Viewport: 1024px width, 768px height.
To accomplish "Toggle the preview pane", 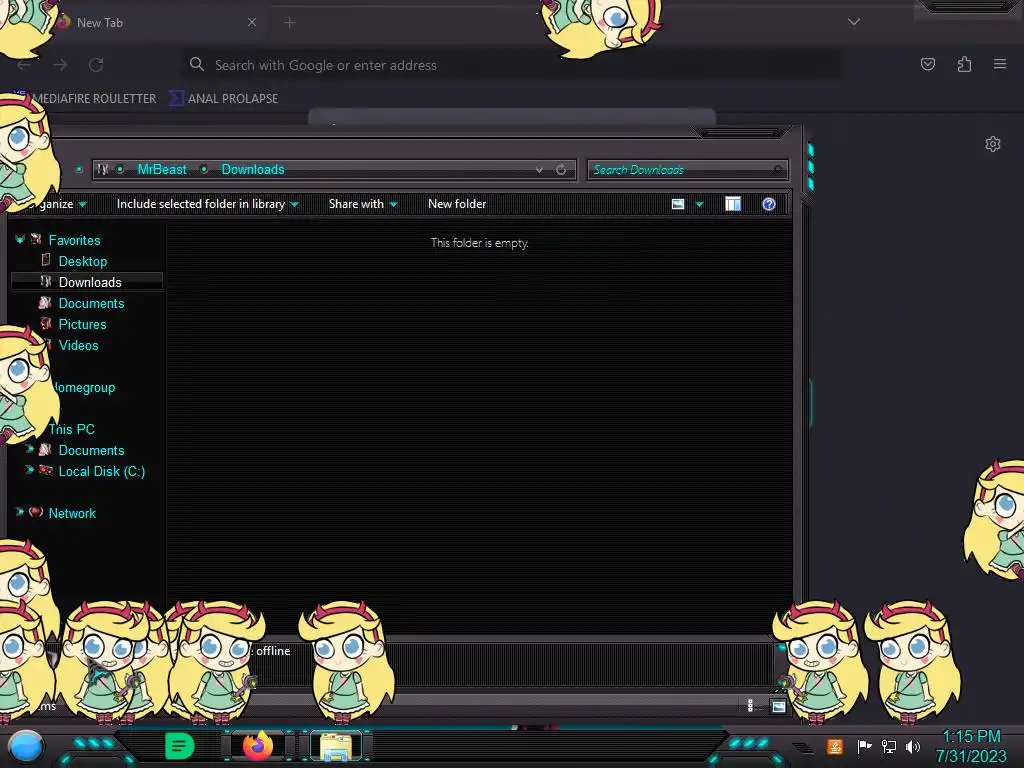I will pyautogui.click(x=733, y=204).
